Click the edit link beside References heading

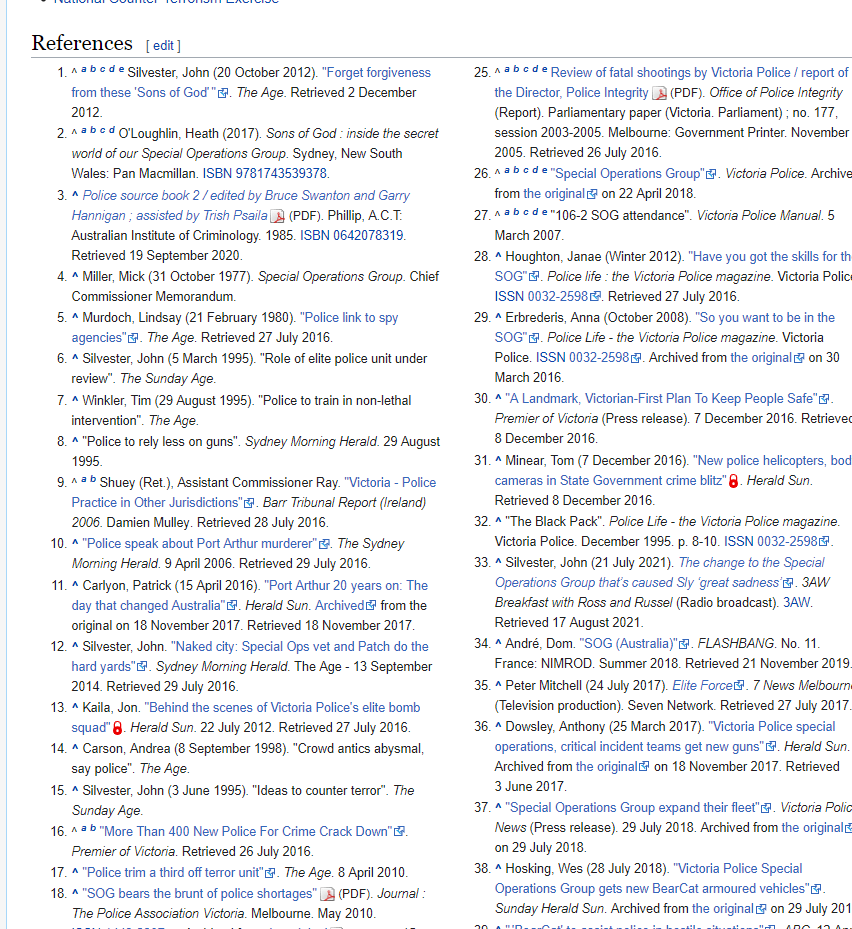click(x=163, y=46)
